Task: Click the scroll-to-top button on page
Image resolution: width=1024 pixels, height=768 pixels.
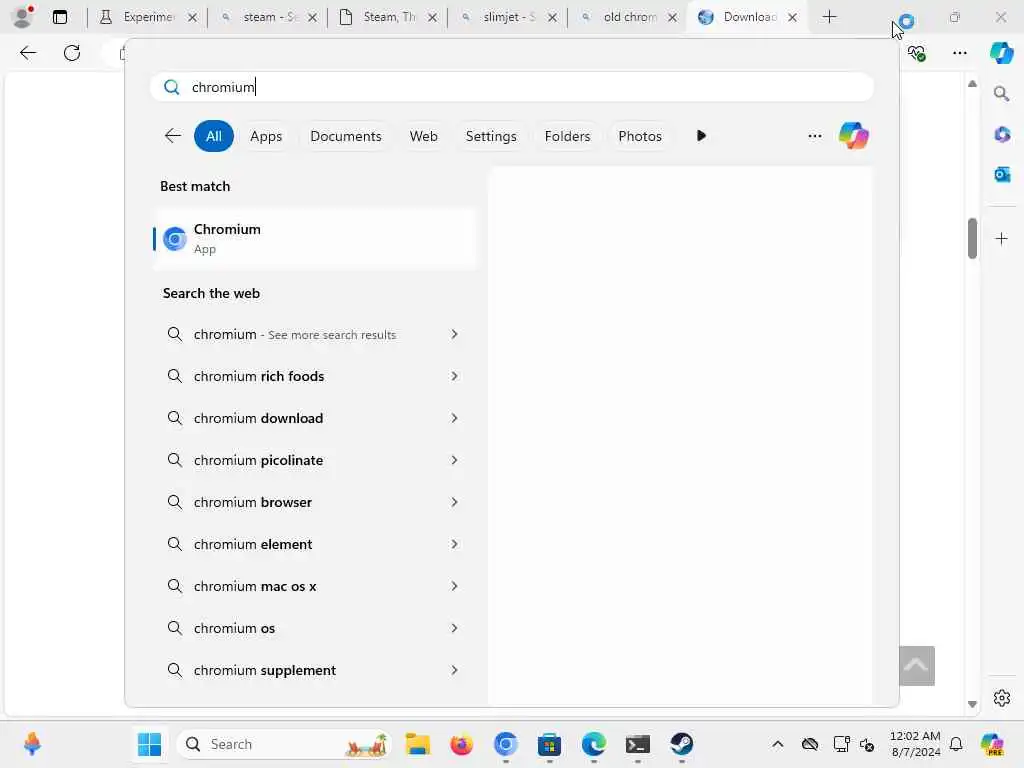Action: 917,665
